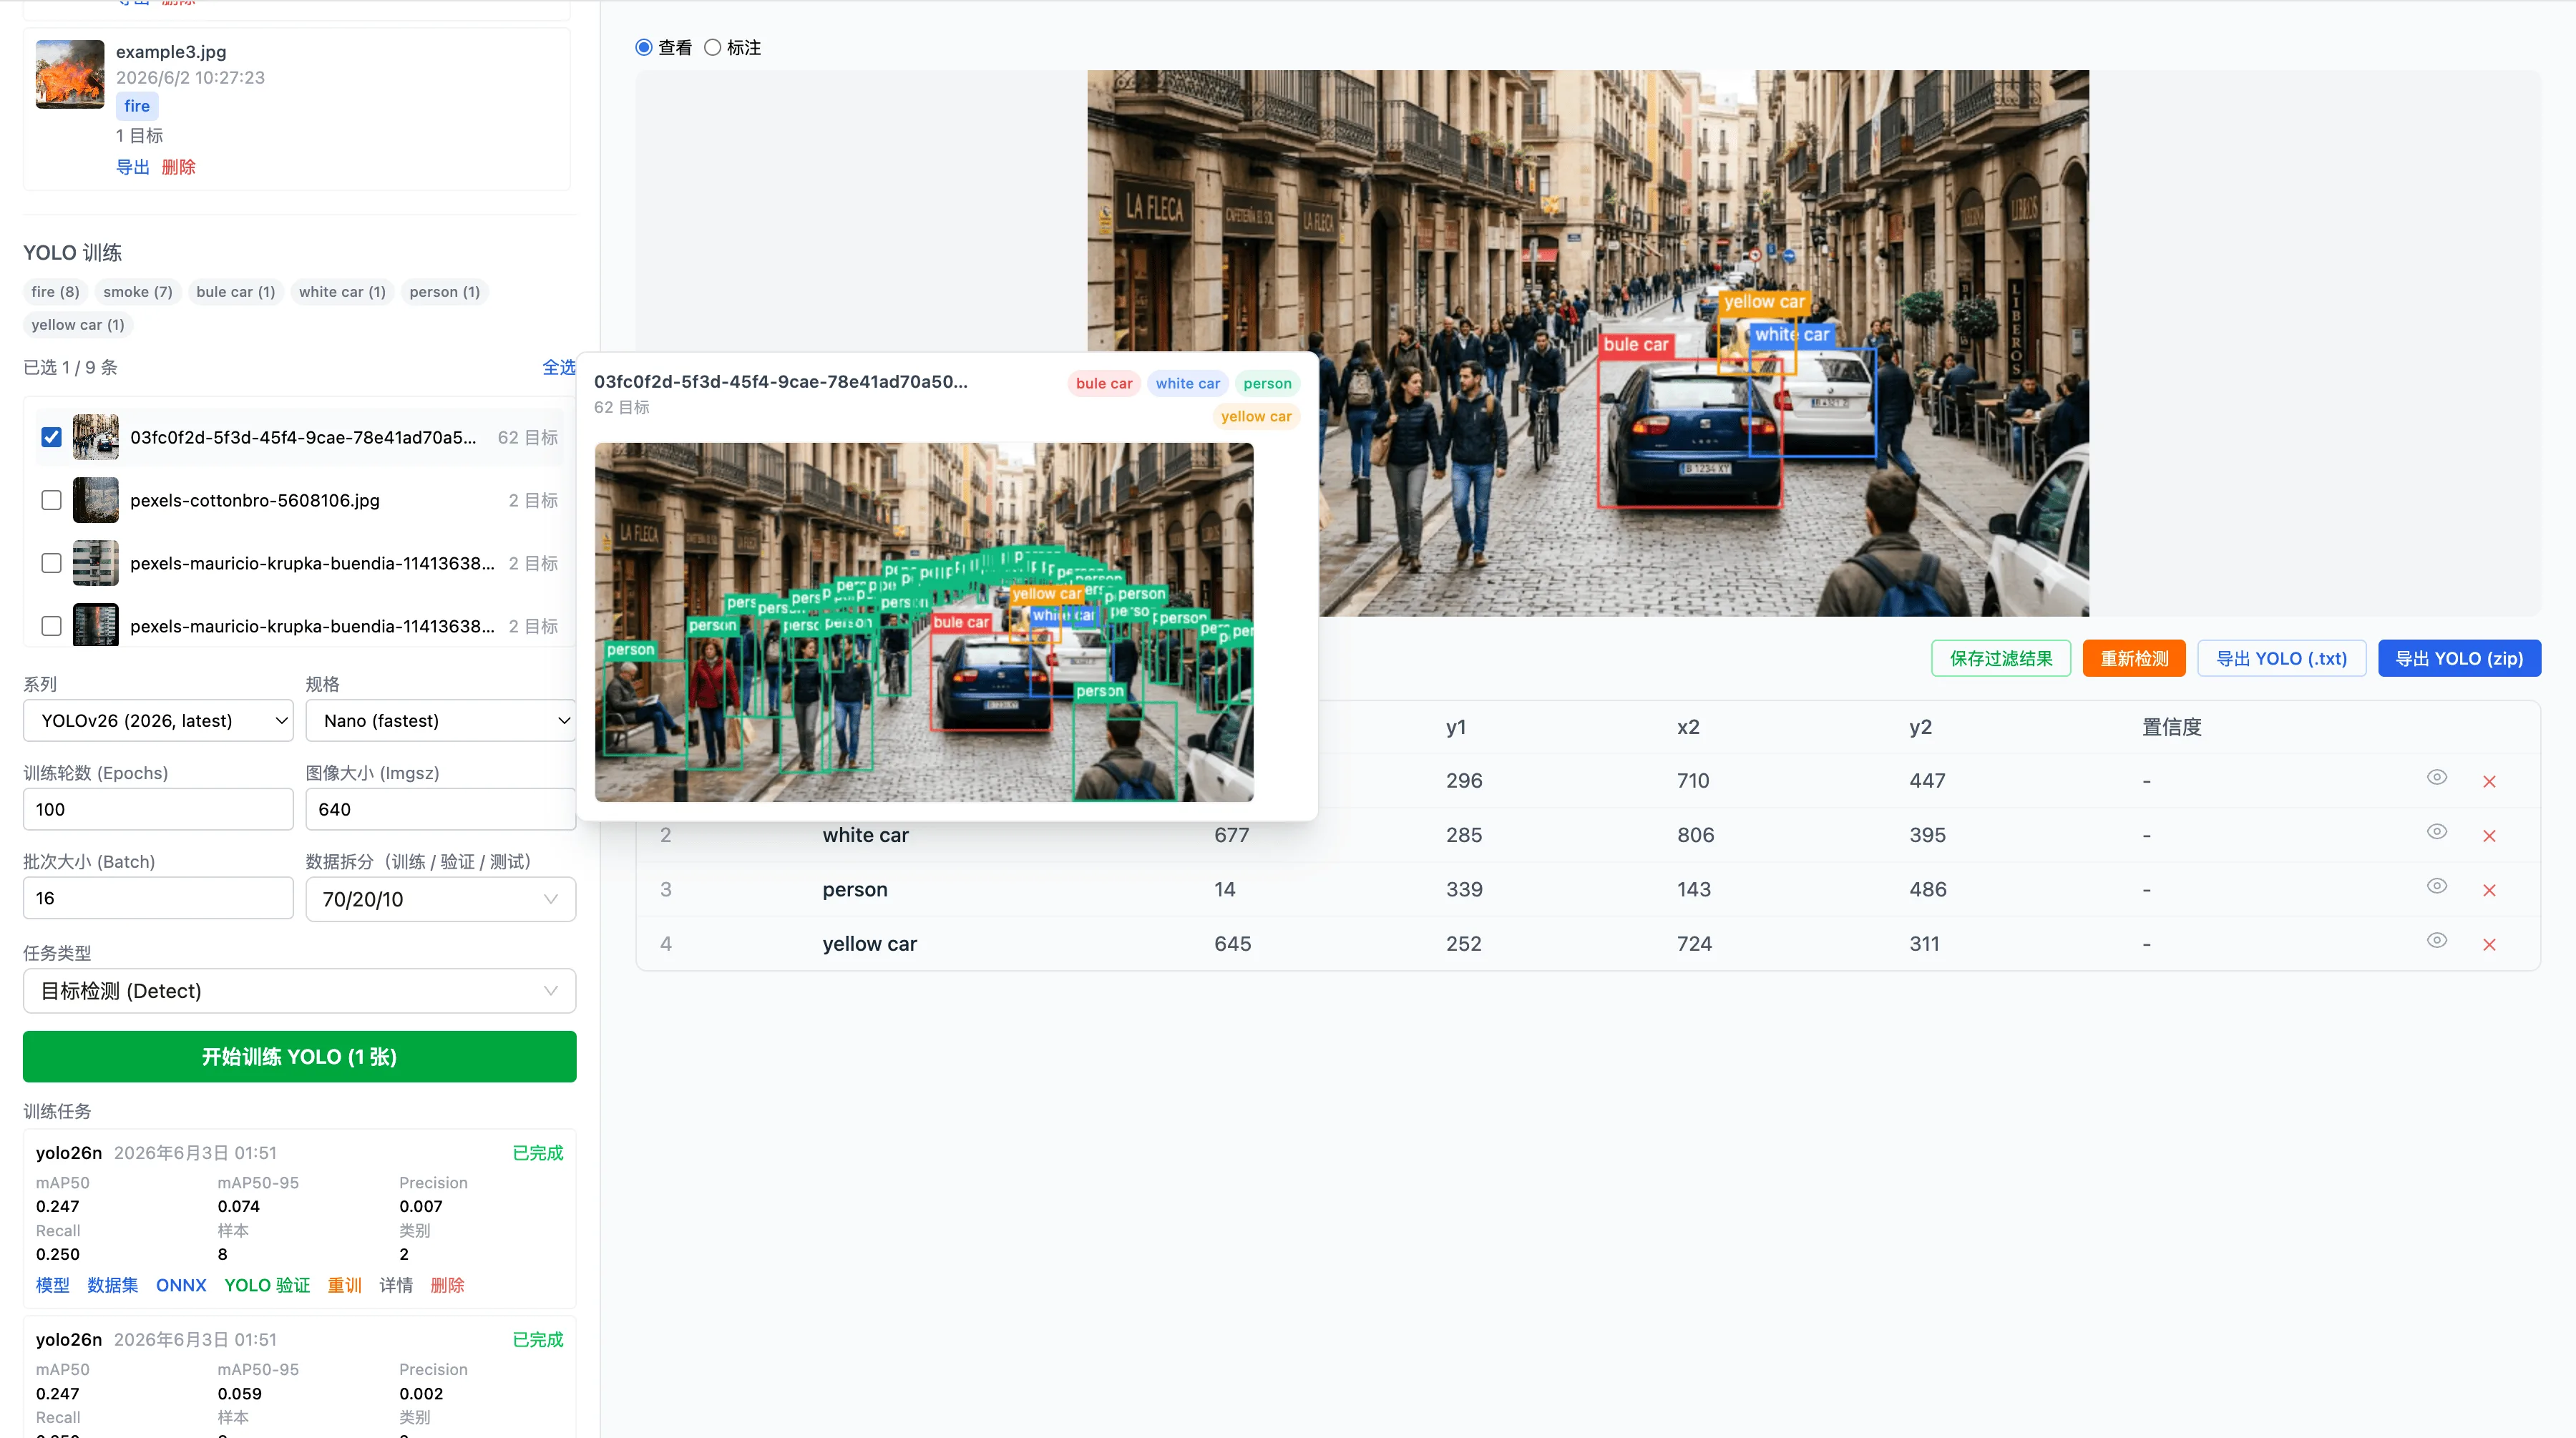Select the white car (1) class chip

pyautogui.click(x=342, y=292)
